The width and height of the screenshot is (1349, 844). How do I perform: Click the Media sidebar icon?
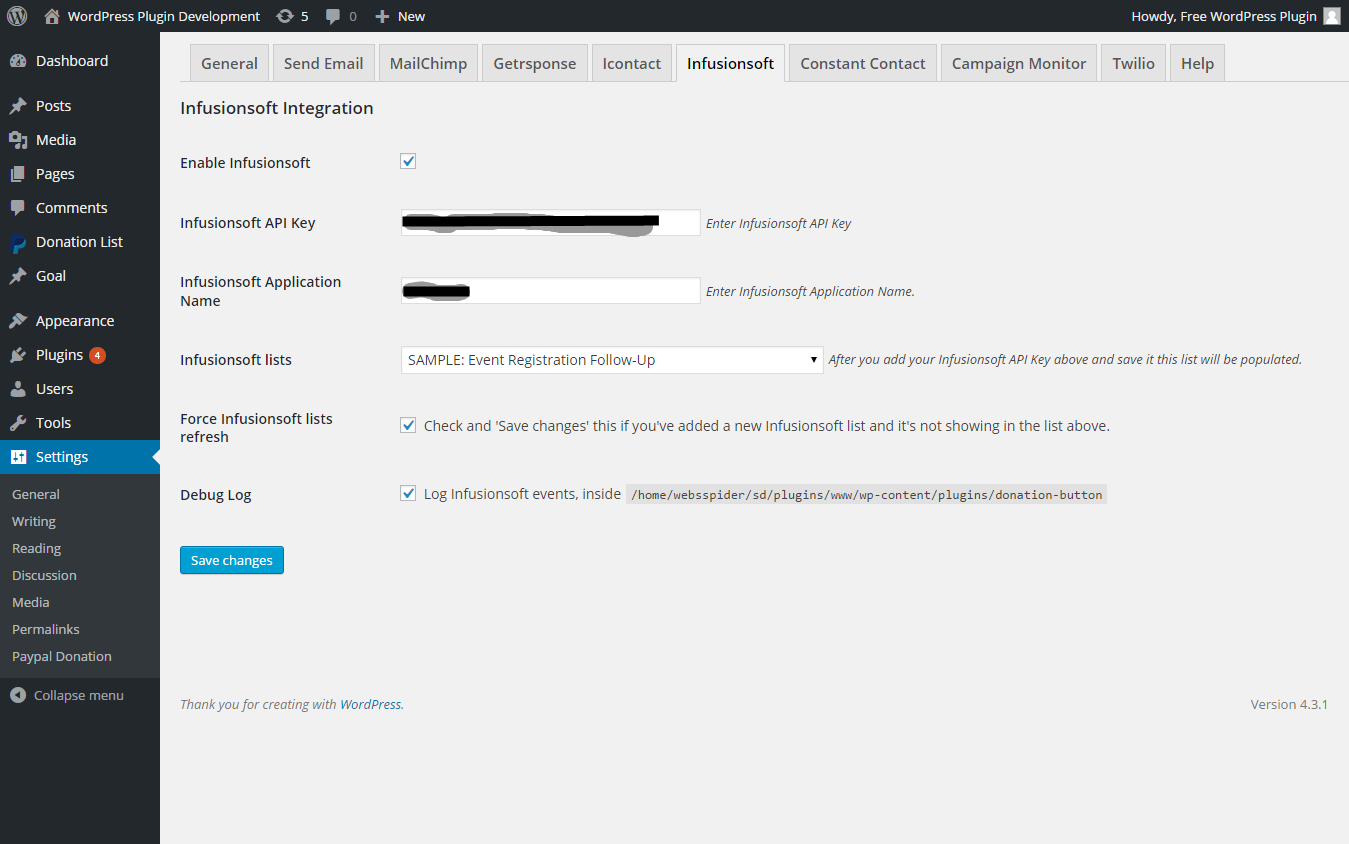click(18, 140)
